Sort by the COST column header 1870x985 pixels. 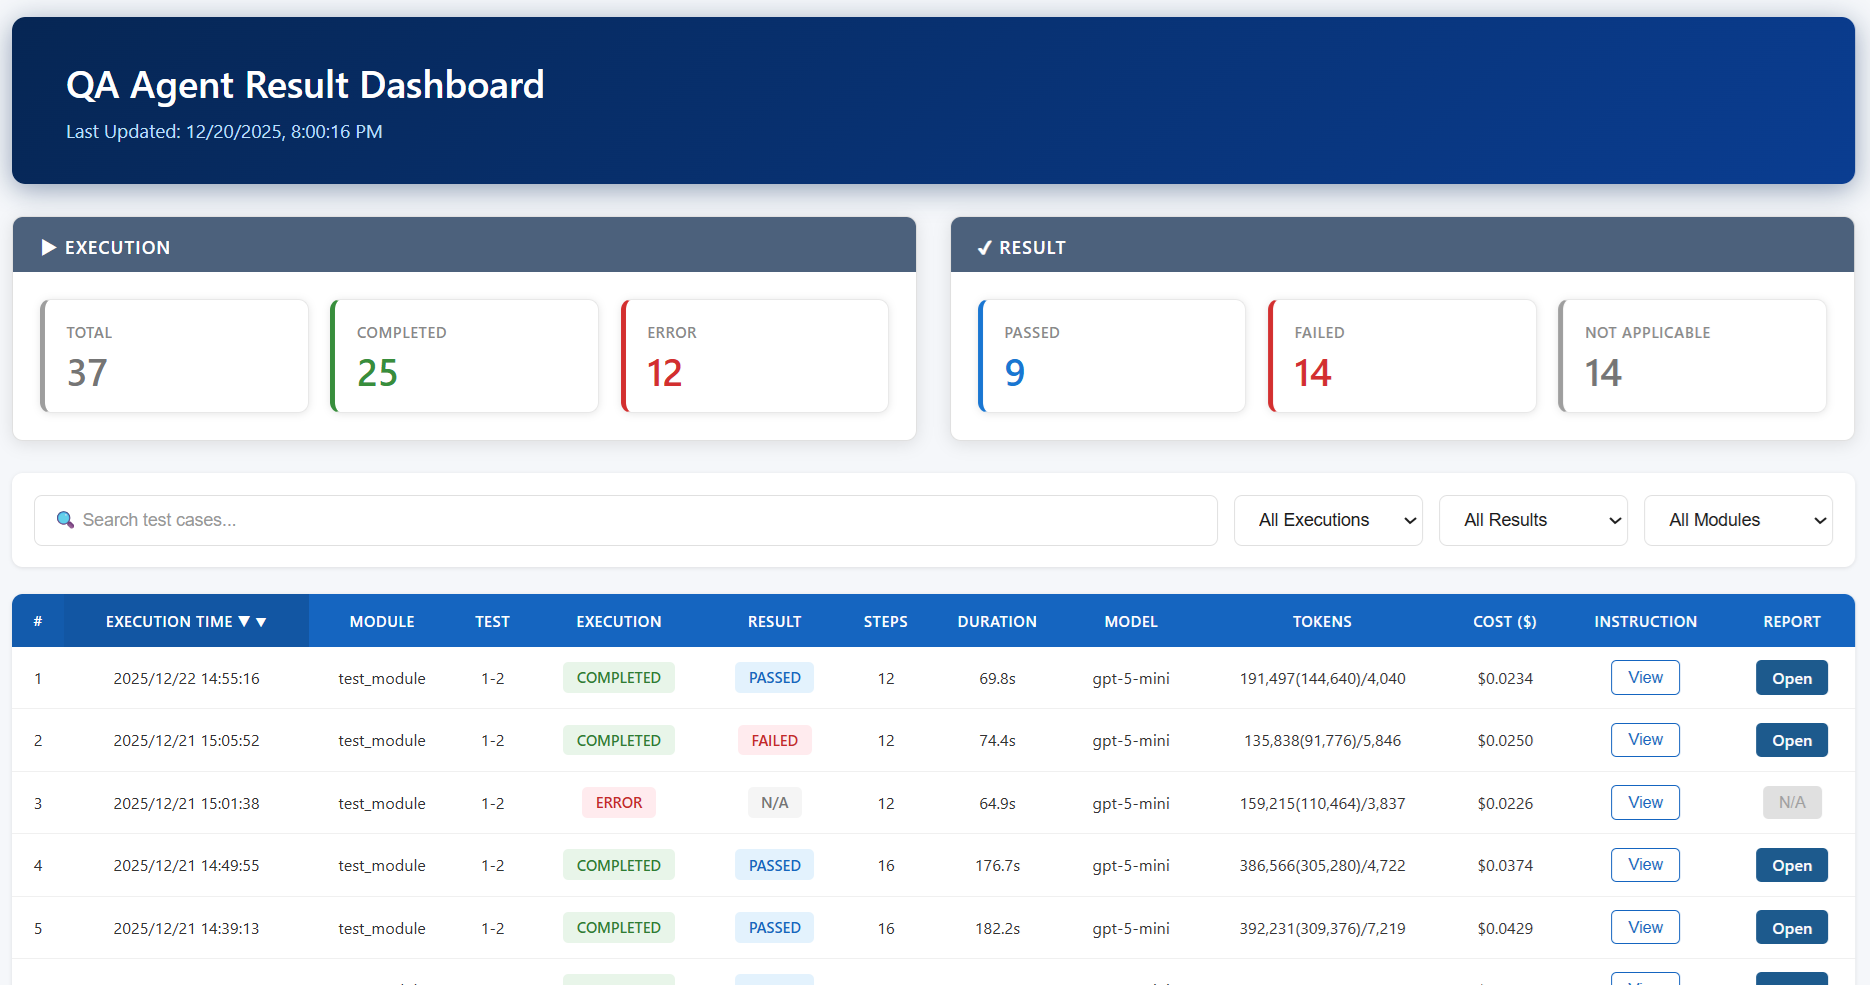tap(1504, 621)
